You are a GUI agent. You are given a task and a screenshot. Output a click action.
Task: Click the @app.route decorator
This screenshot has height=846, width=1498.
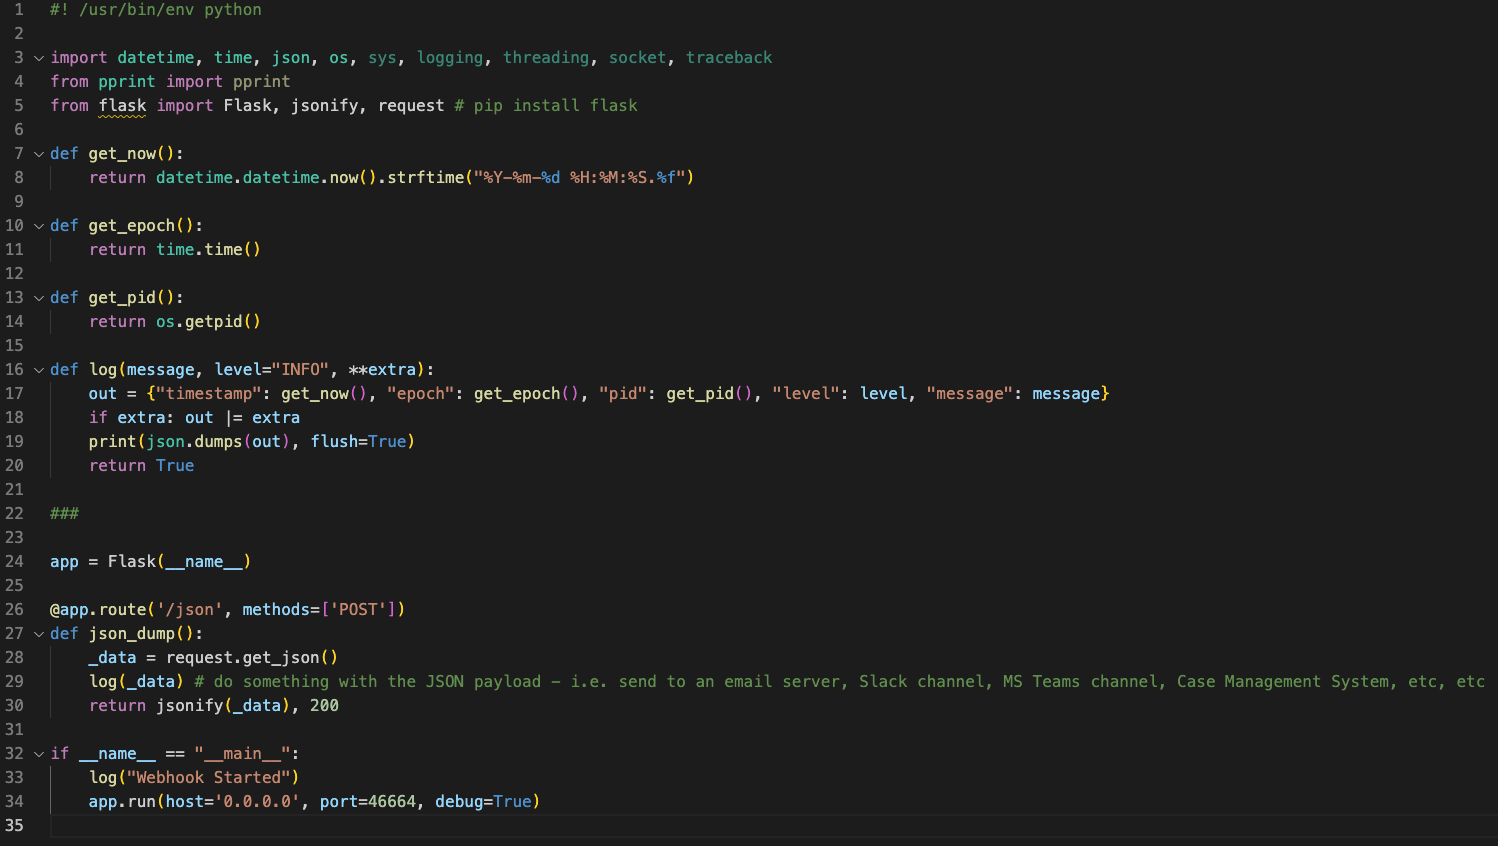[99, 610]
